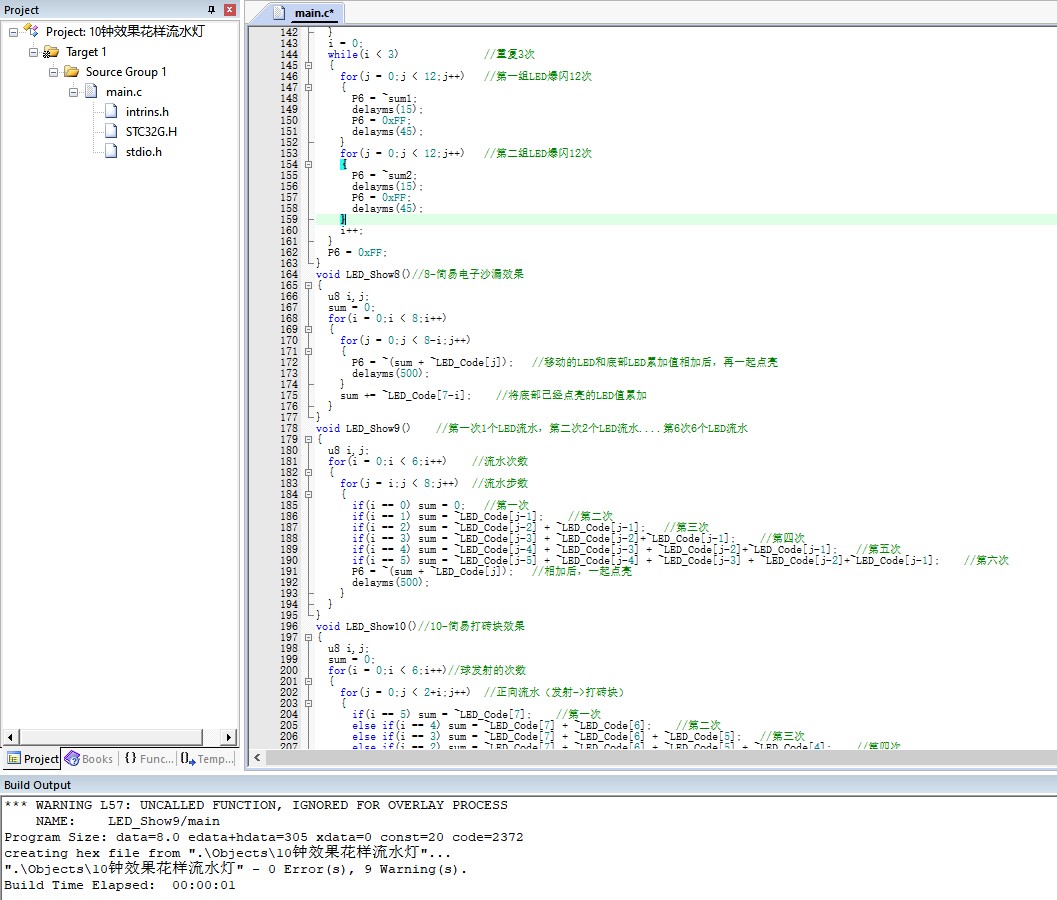The image size is (1057, 900).
Task: Open STC32G.H header in project tree
Action: coord(151,132)
